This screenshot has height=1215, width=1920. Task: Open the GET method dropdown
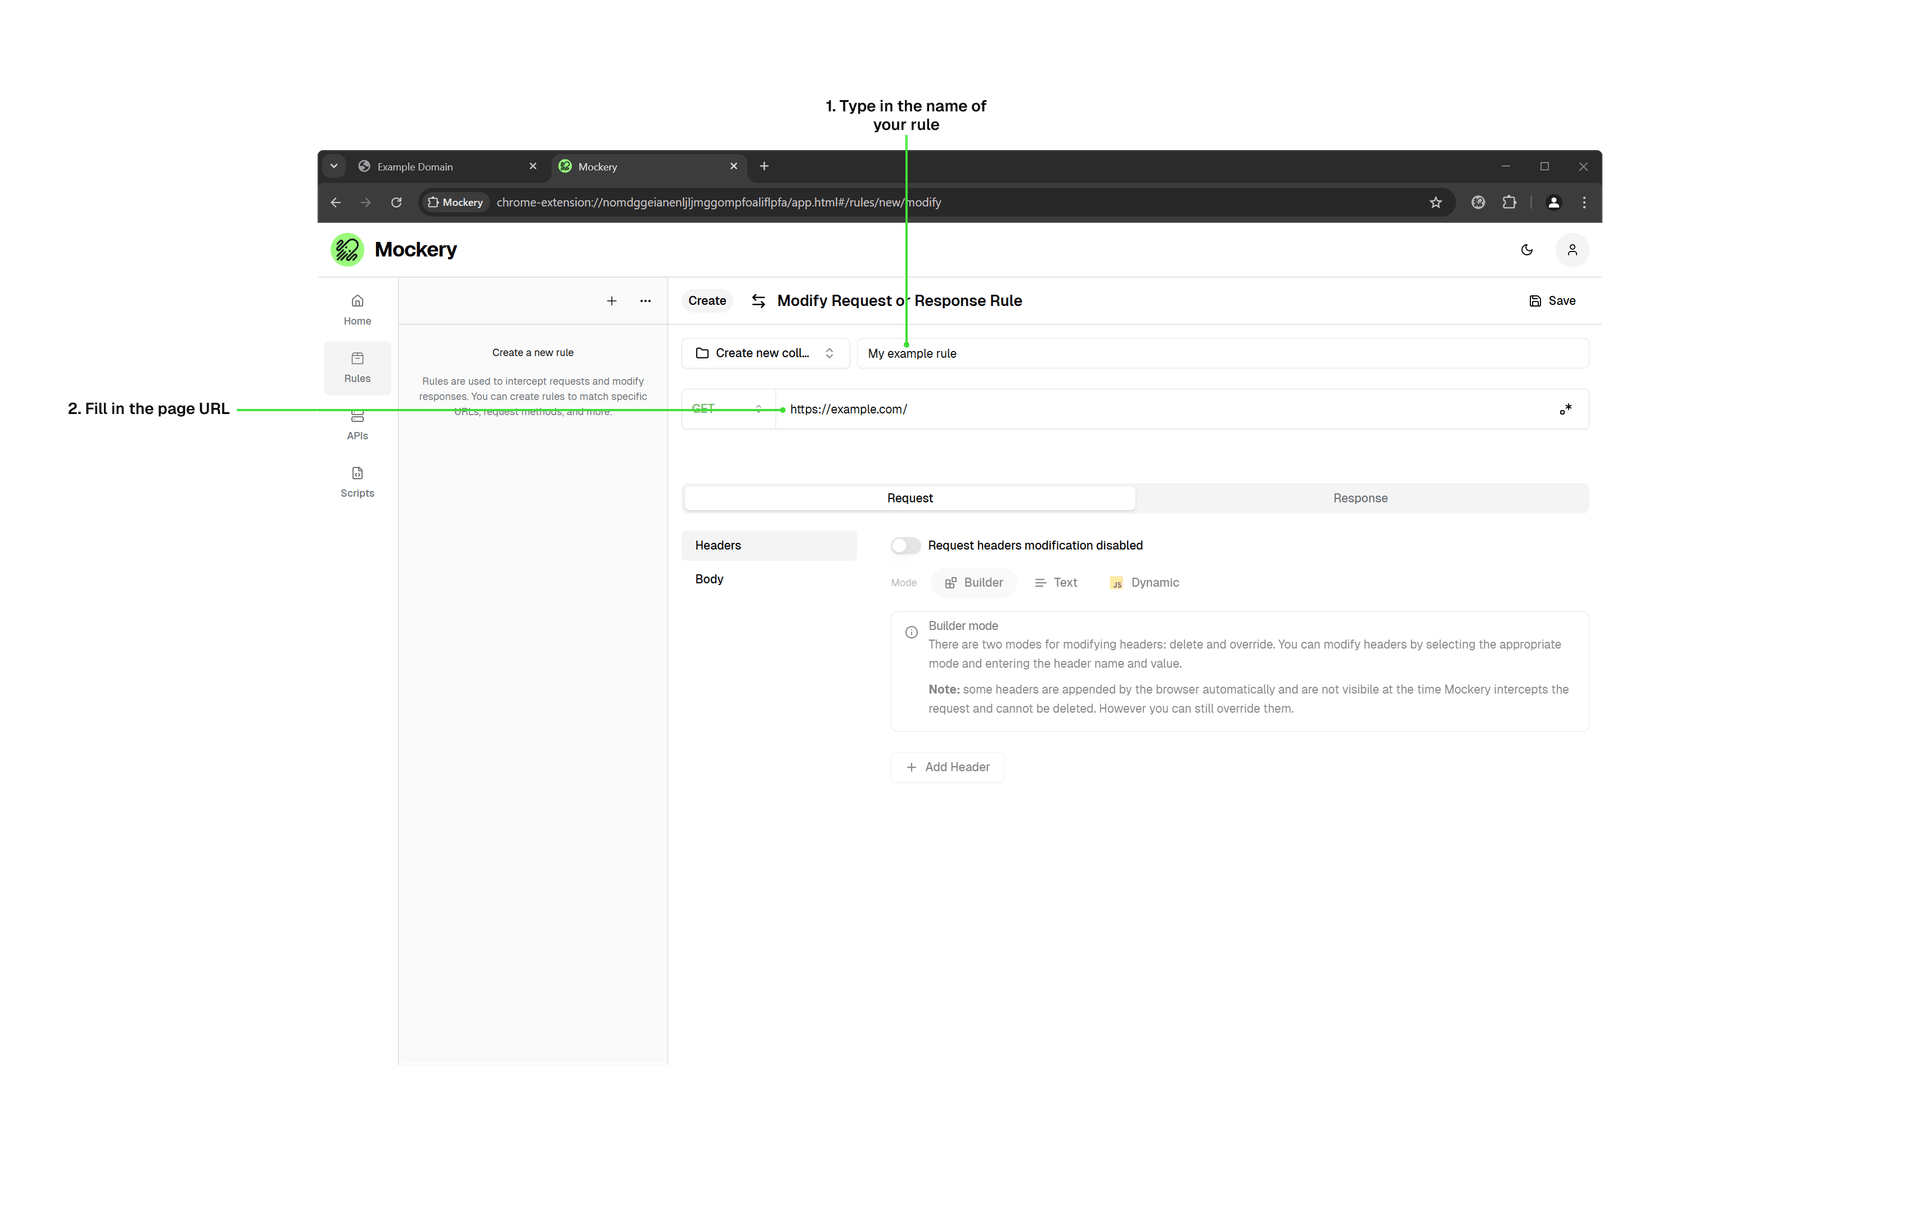tap(721, 409)
